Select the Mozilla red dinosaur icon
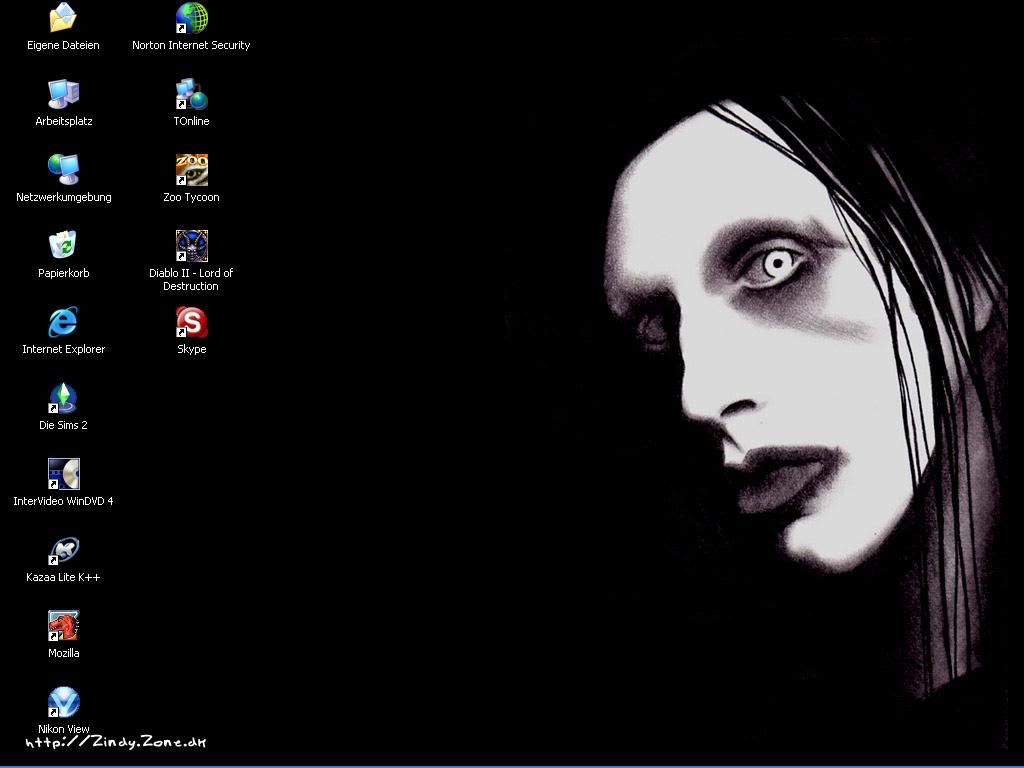 coord(63,626)
